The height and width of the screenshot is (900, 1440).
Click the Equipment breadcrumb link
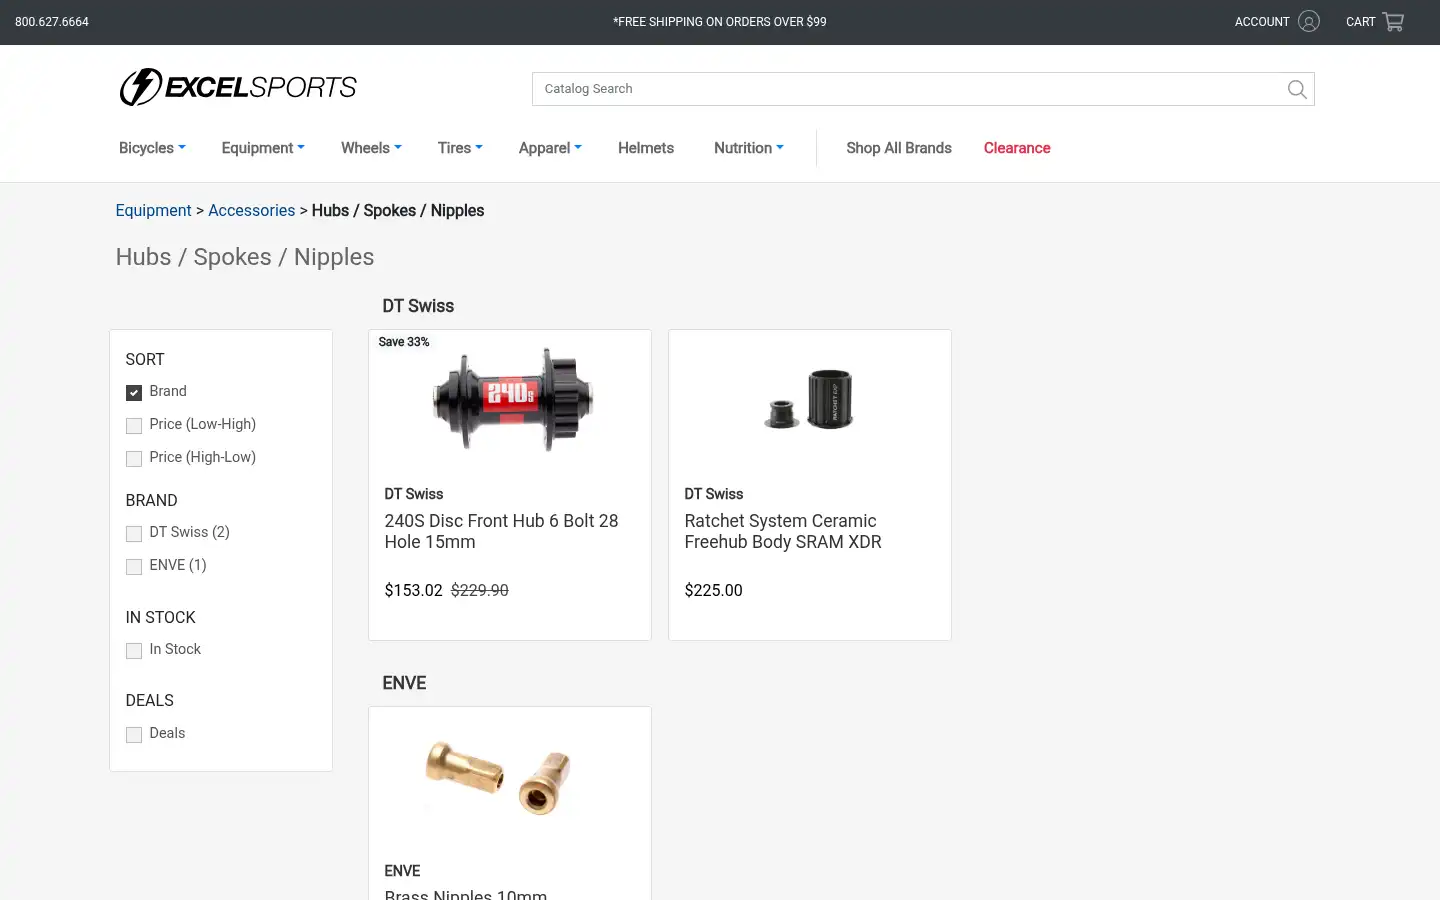pos(153,210)
